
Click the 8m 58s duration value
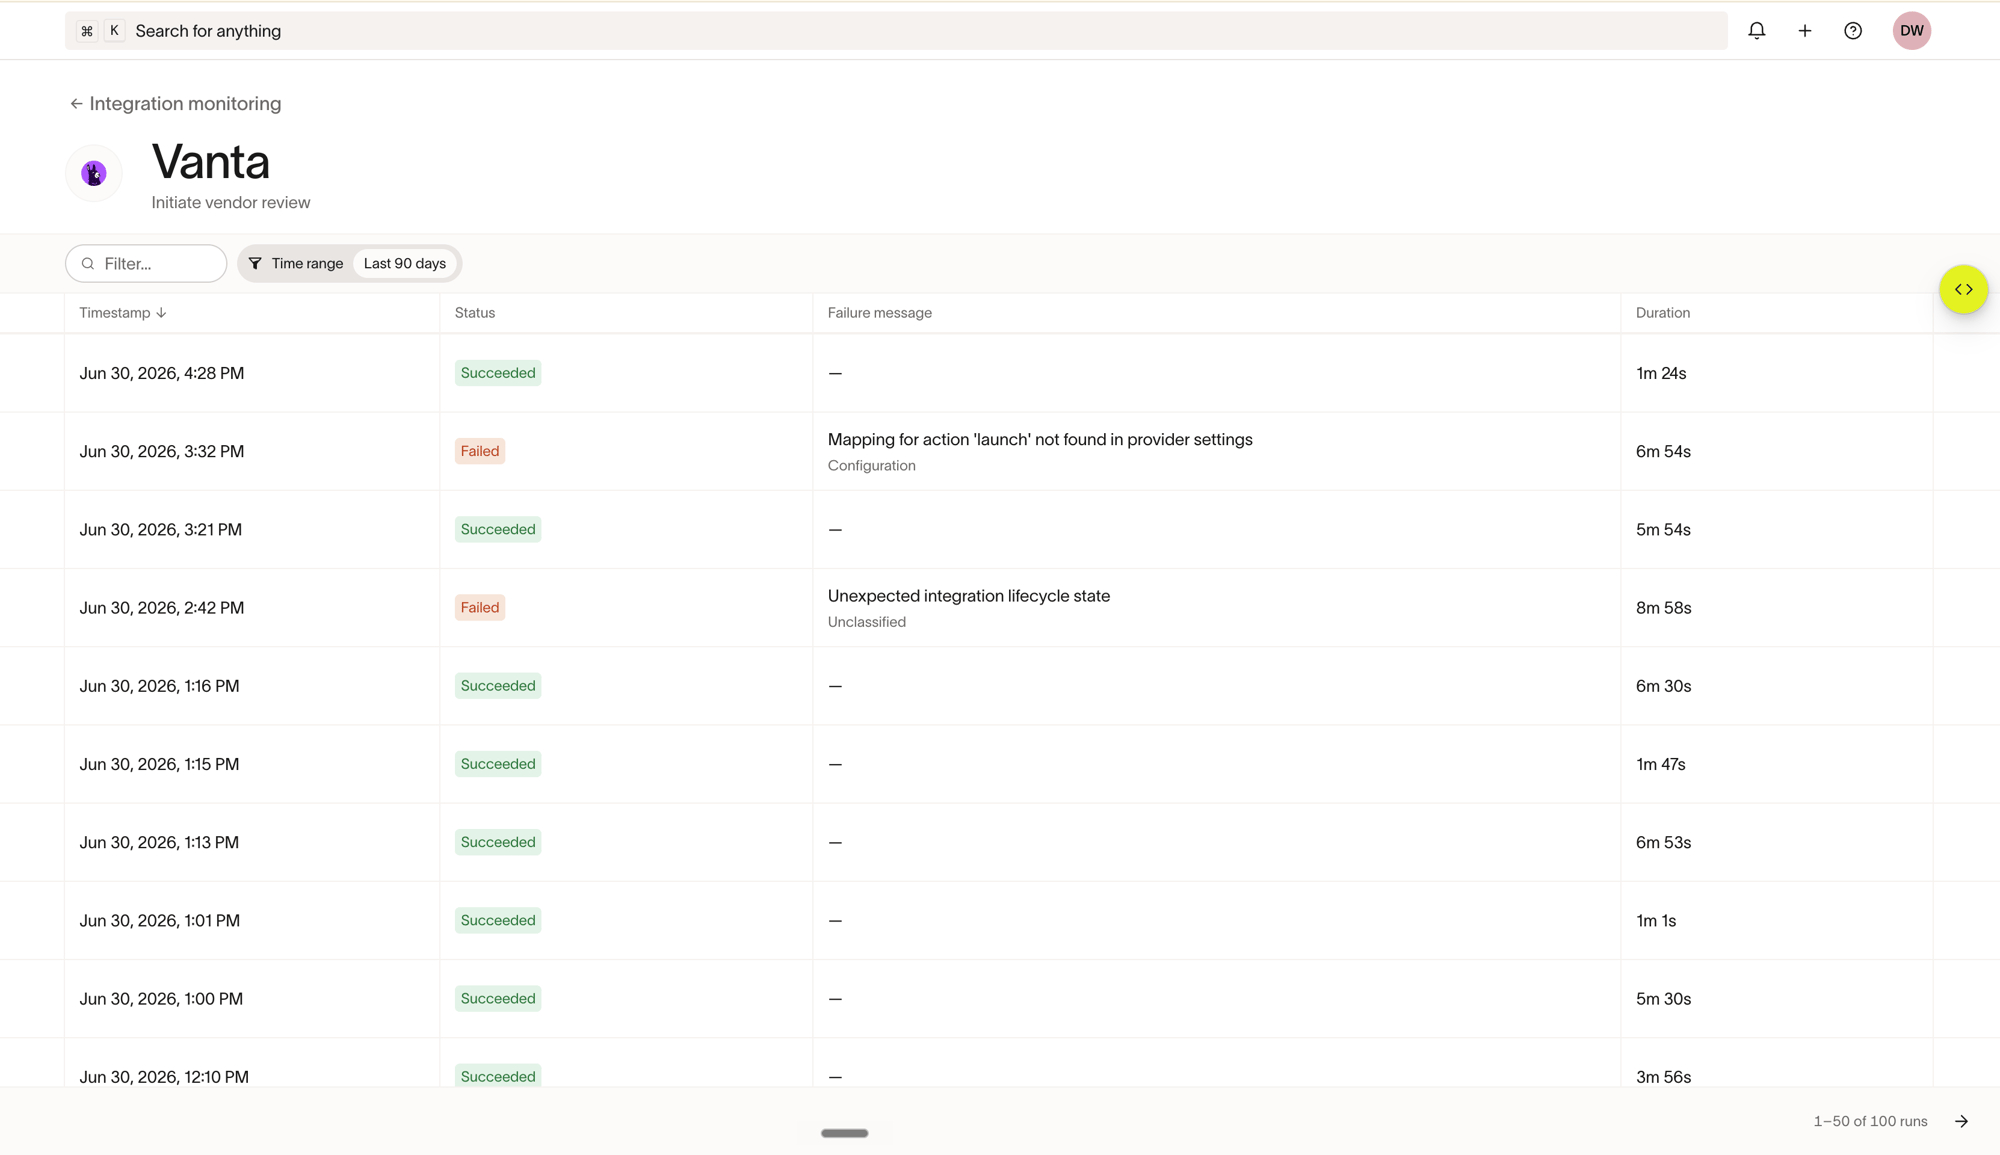coord(1664,608)
